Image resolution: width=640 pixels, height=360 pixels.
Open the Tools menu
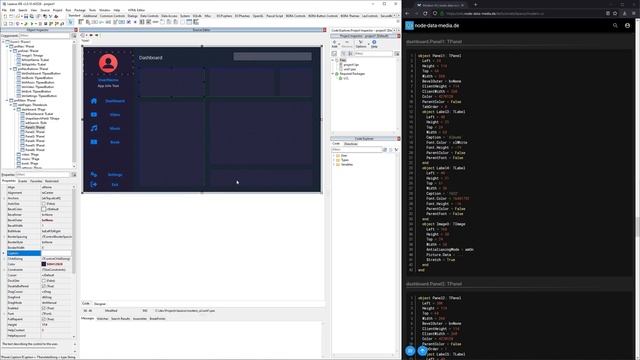[x=93, y=10]
